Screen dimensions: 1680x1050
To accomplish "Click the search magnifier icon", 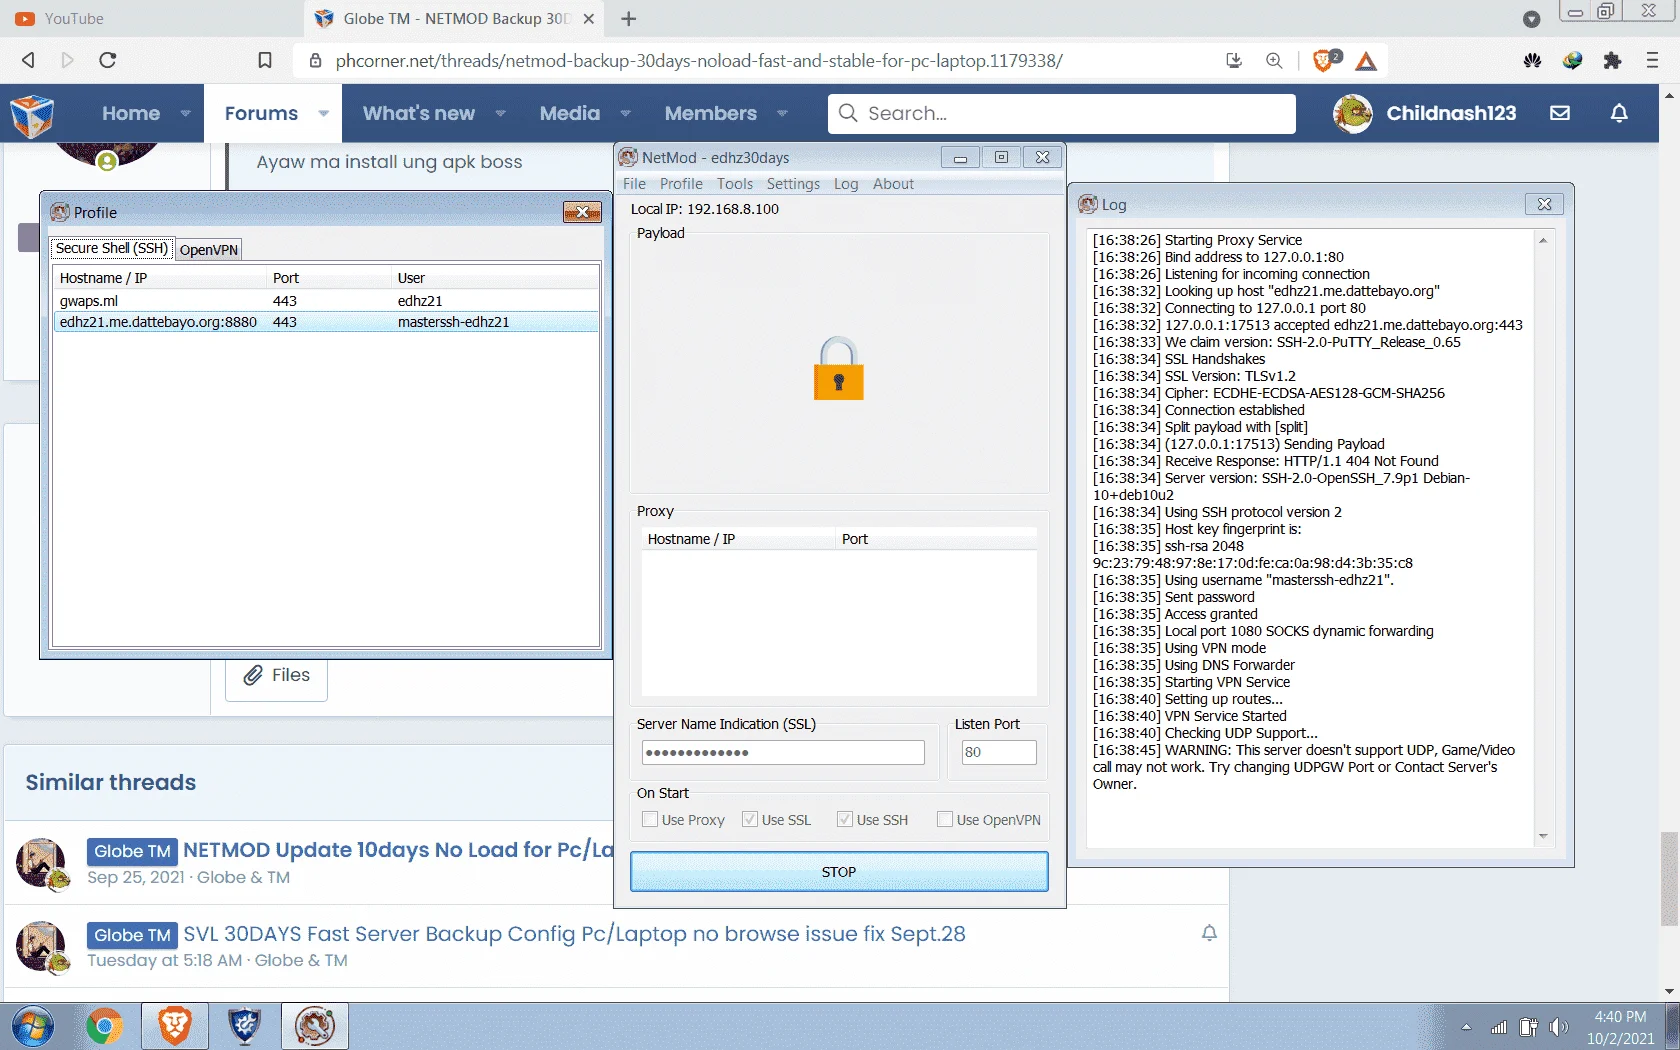I will tap(848, 113).
